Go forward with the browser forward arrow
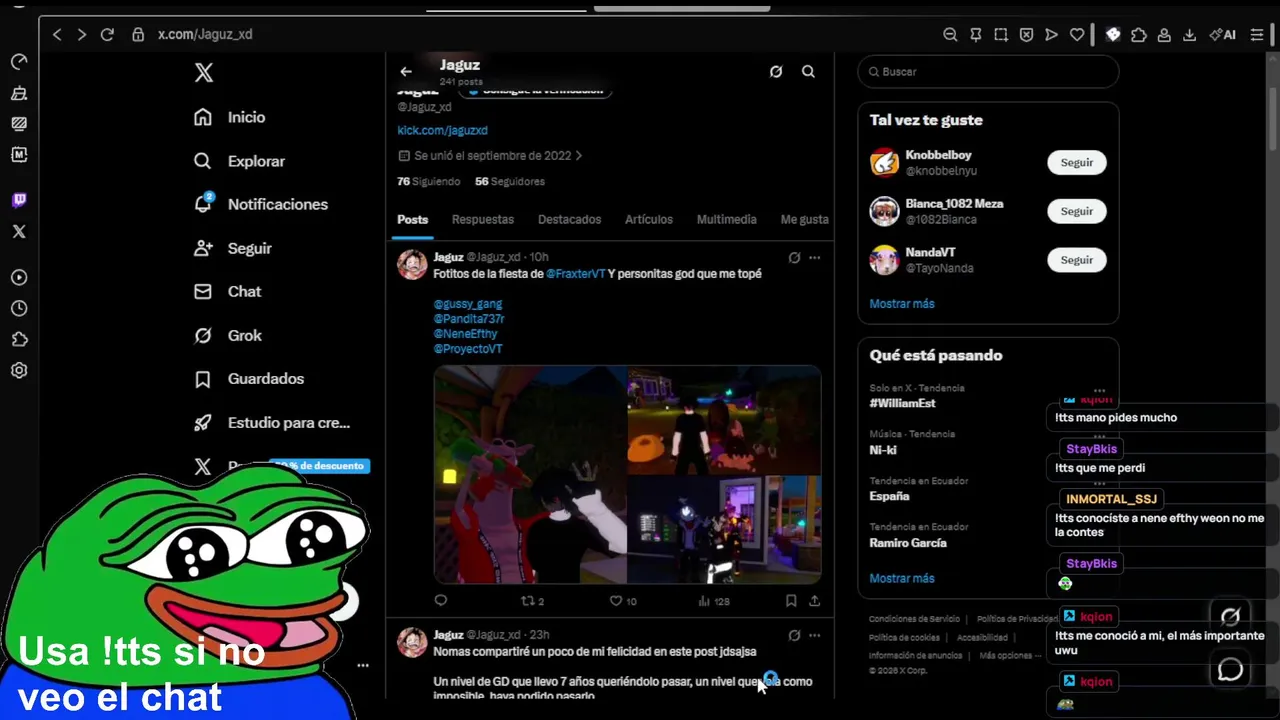Image resolution: width=1280 pixels, height=720 pixels. coord(82,34)
